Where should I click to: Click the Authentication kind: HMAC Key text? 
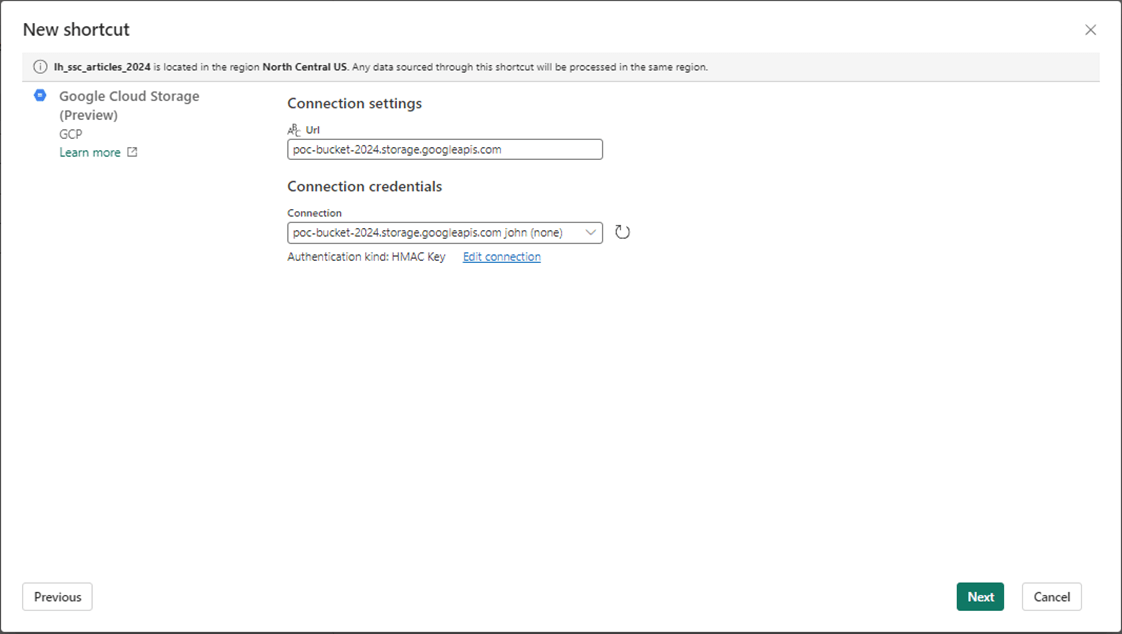tap(366, 257)
